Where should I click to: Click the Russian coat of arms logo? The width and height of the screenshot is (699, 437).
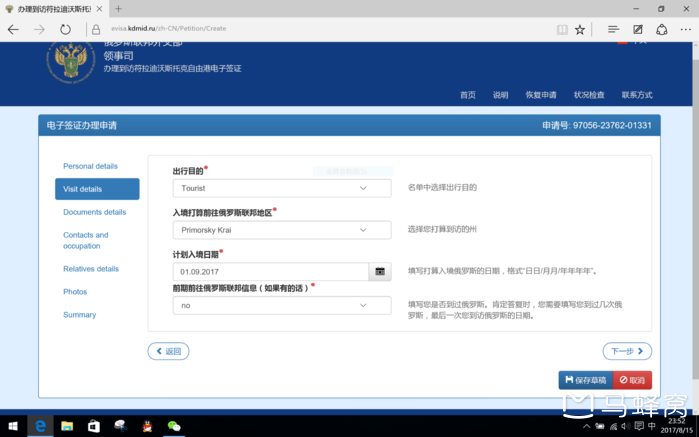(70, 60)
